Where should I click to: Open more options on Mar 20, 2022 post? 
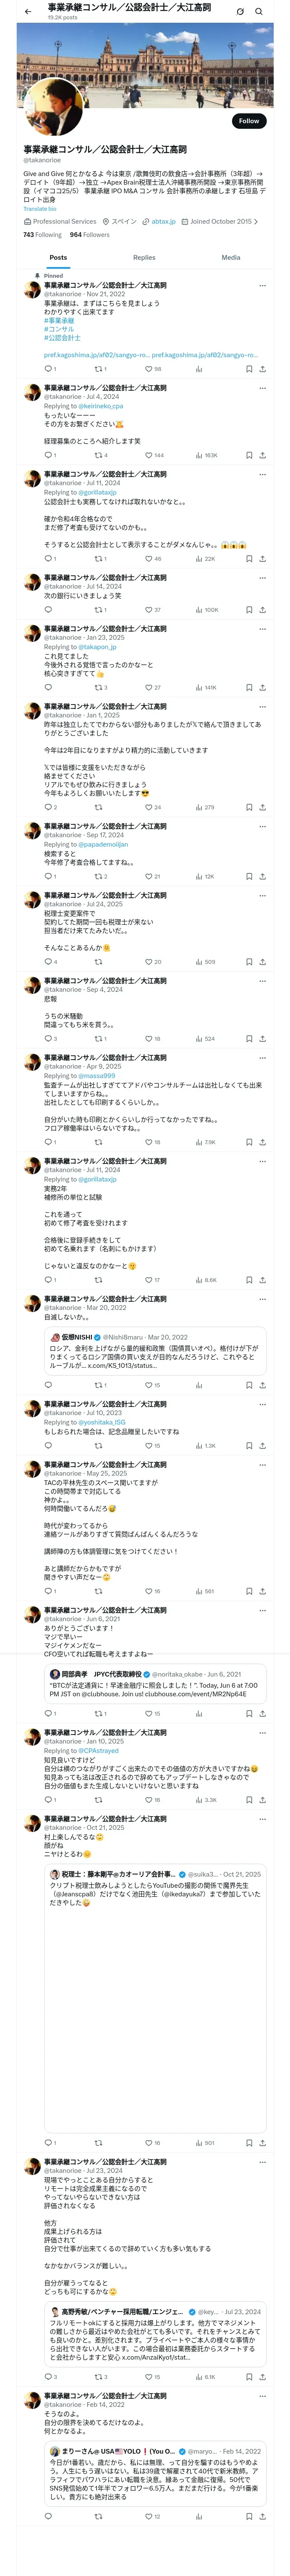click(262, 1298)
